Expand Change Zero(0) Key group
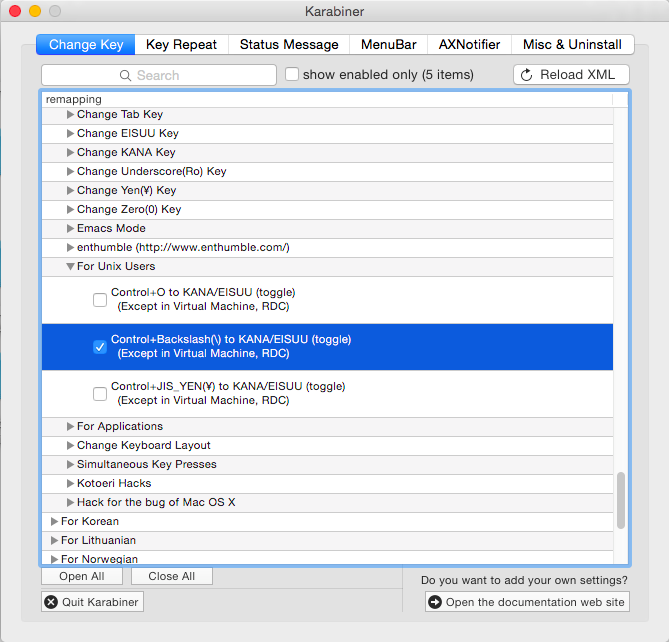 [70, 209]
